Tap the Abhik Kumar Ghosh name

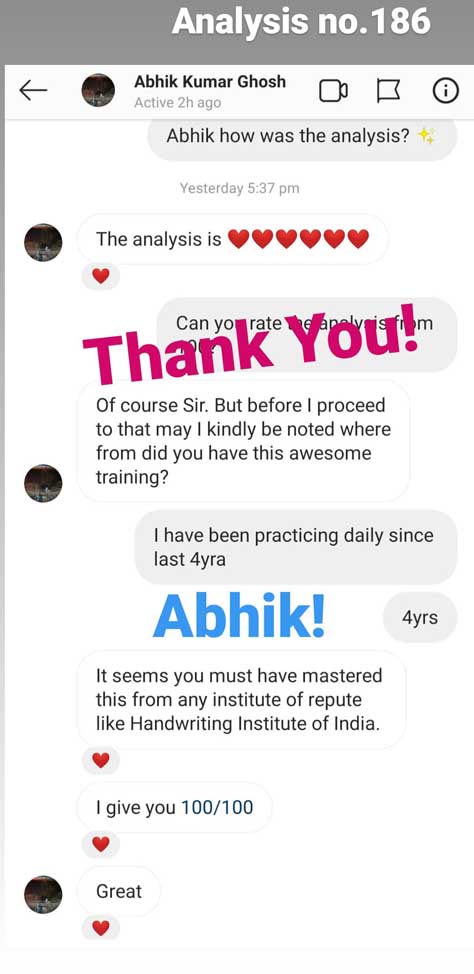pyautogui.click(x=210, y=81)
